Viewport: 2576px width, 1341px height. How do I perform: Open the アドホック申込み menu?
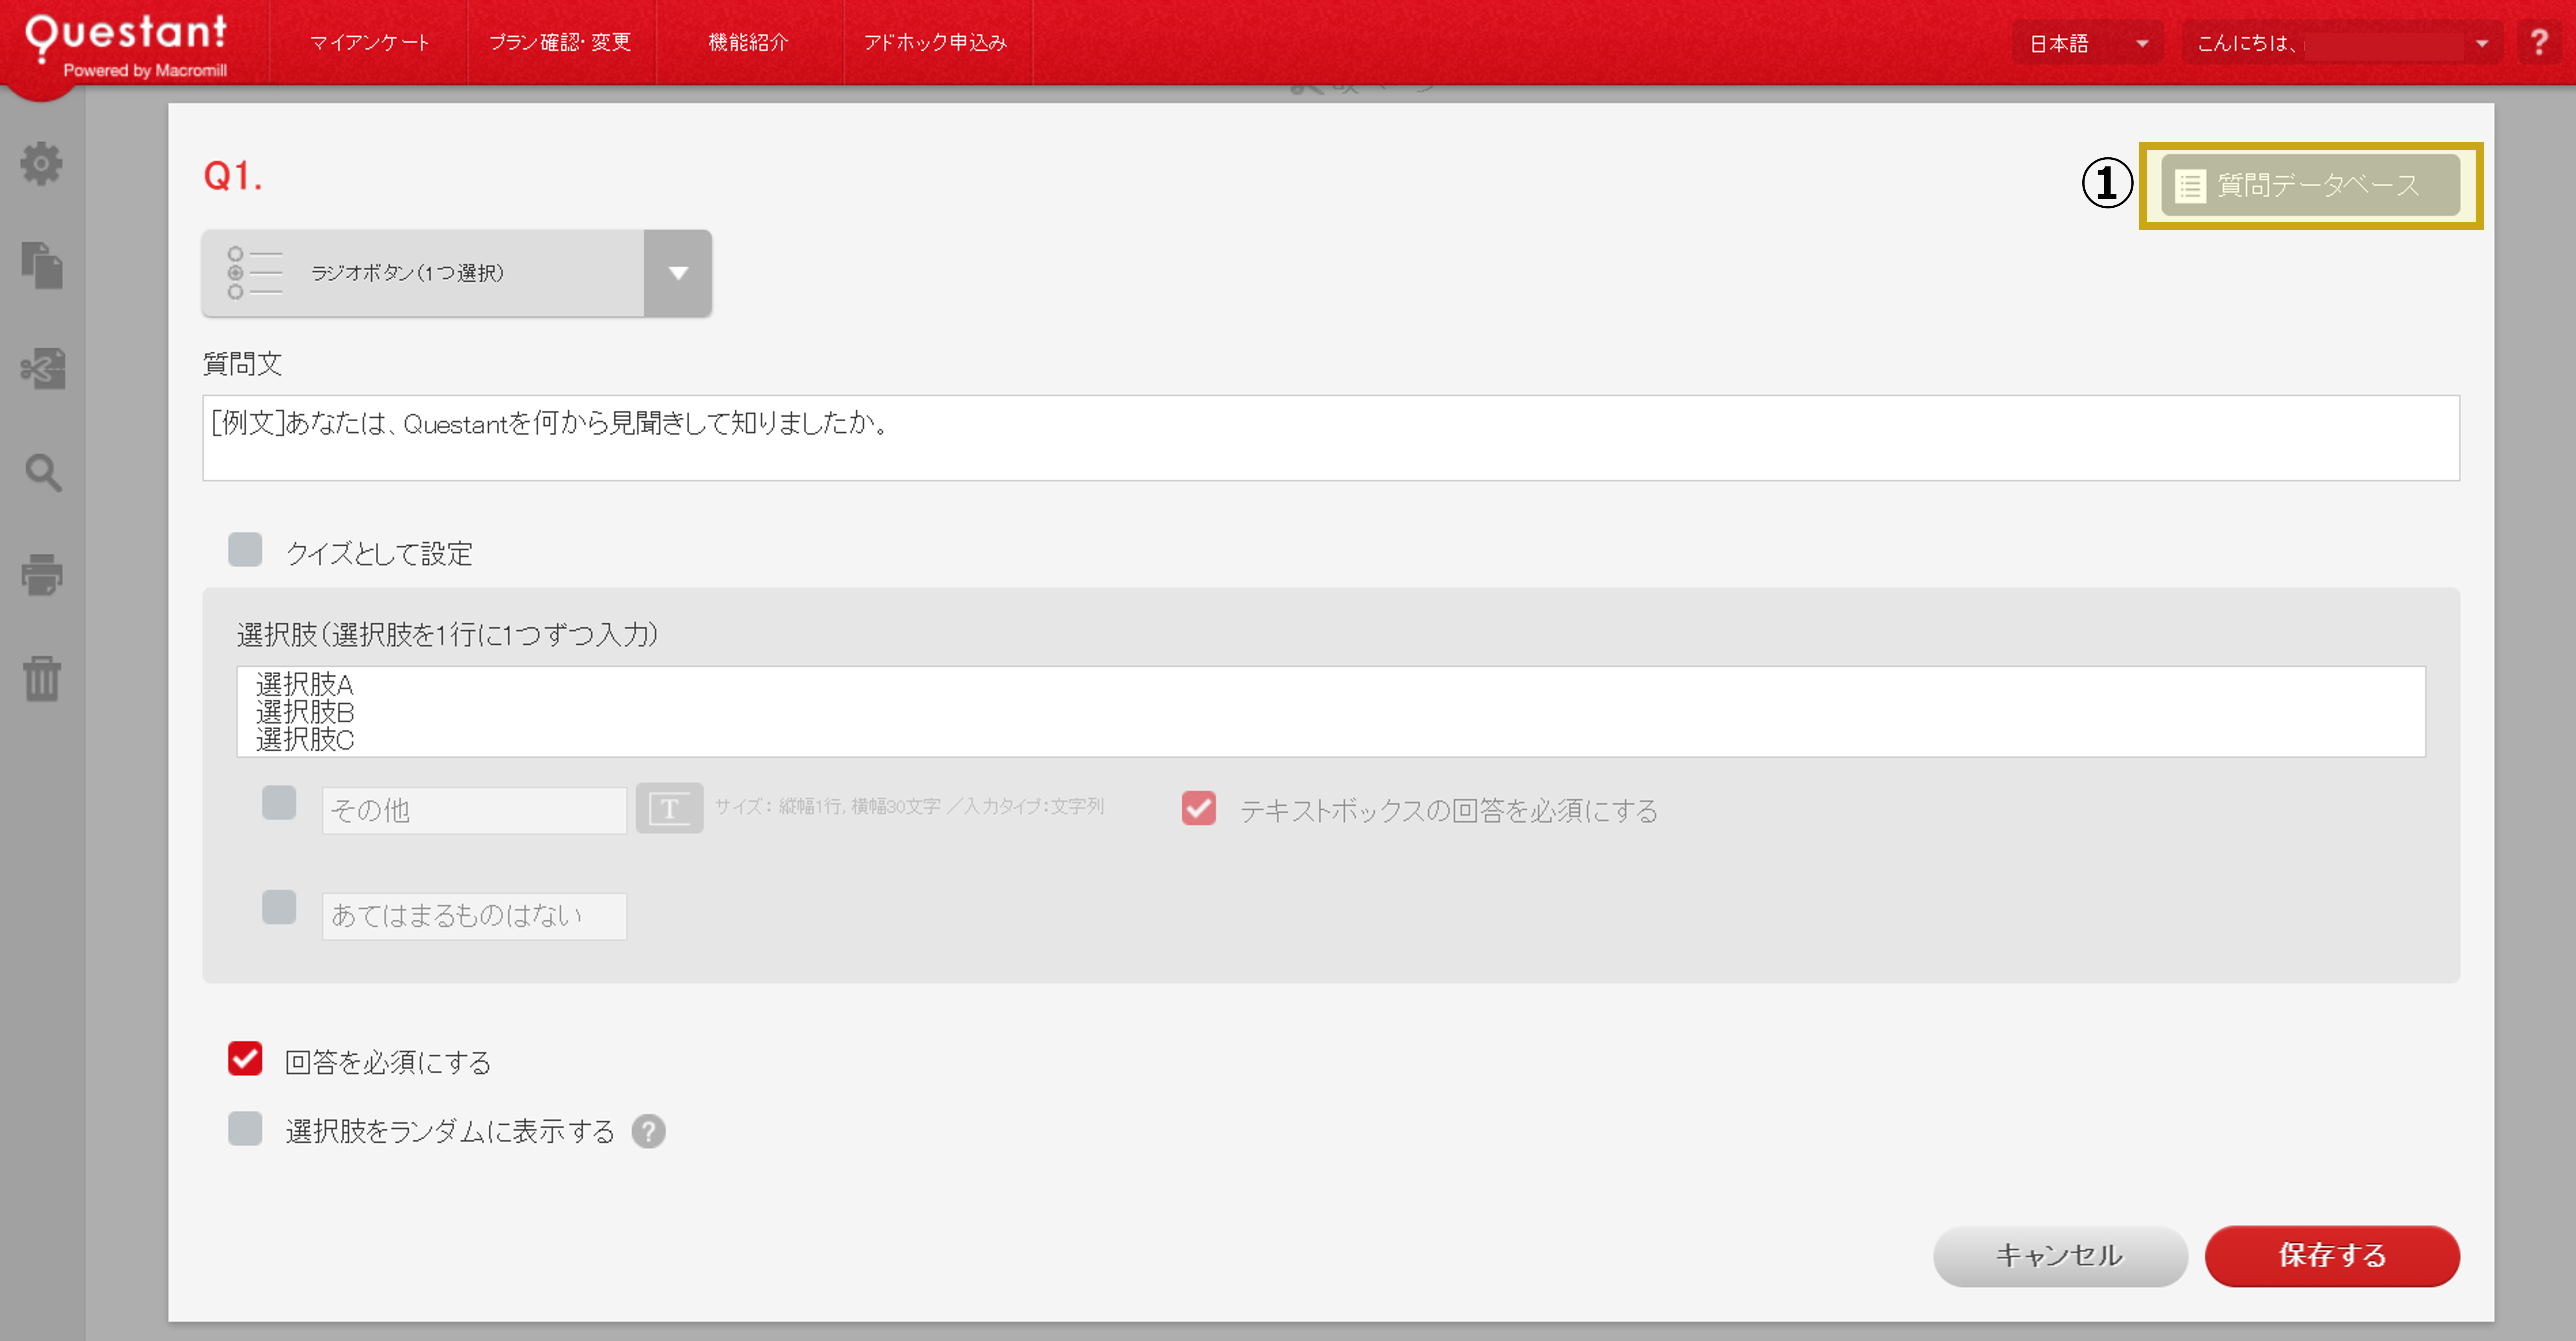(936, 42)
